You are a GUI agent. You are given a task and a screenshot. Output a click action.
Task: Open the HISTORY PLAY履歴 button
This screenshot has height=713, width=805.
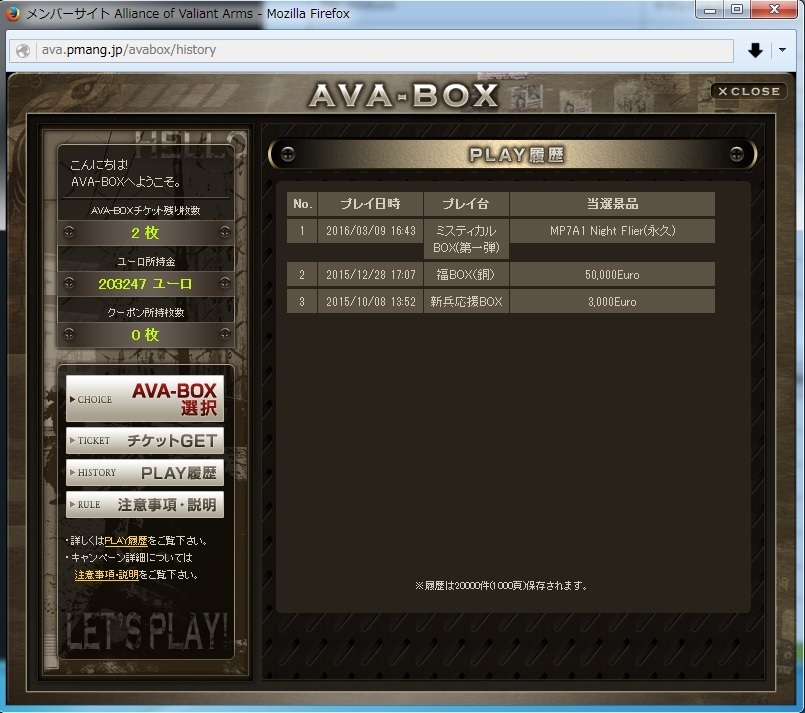145,472
